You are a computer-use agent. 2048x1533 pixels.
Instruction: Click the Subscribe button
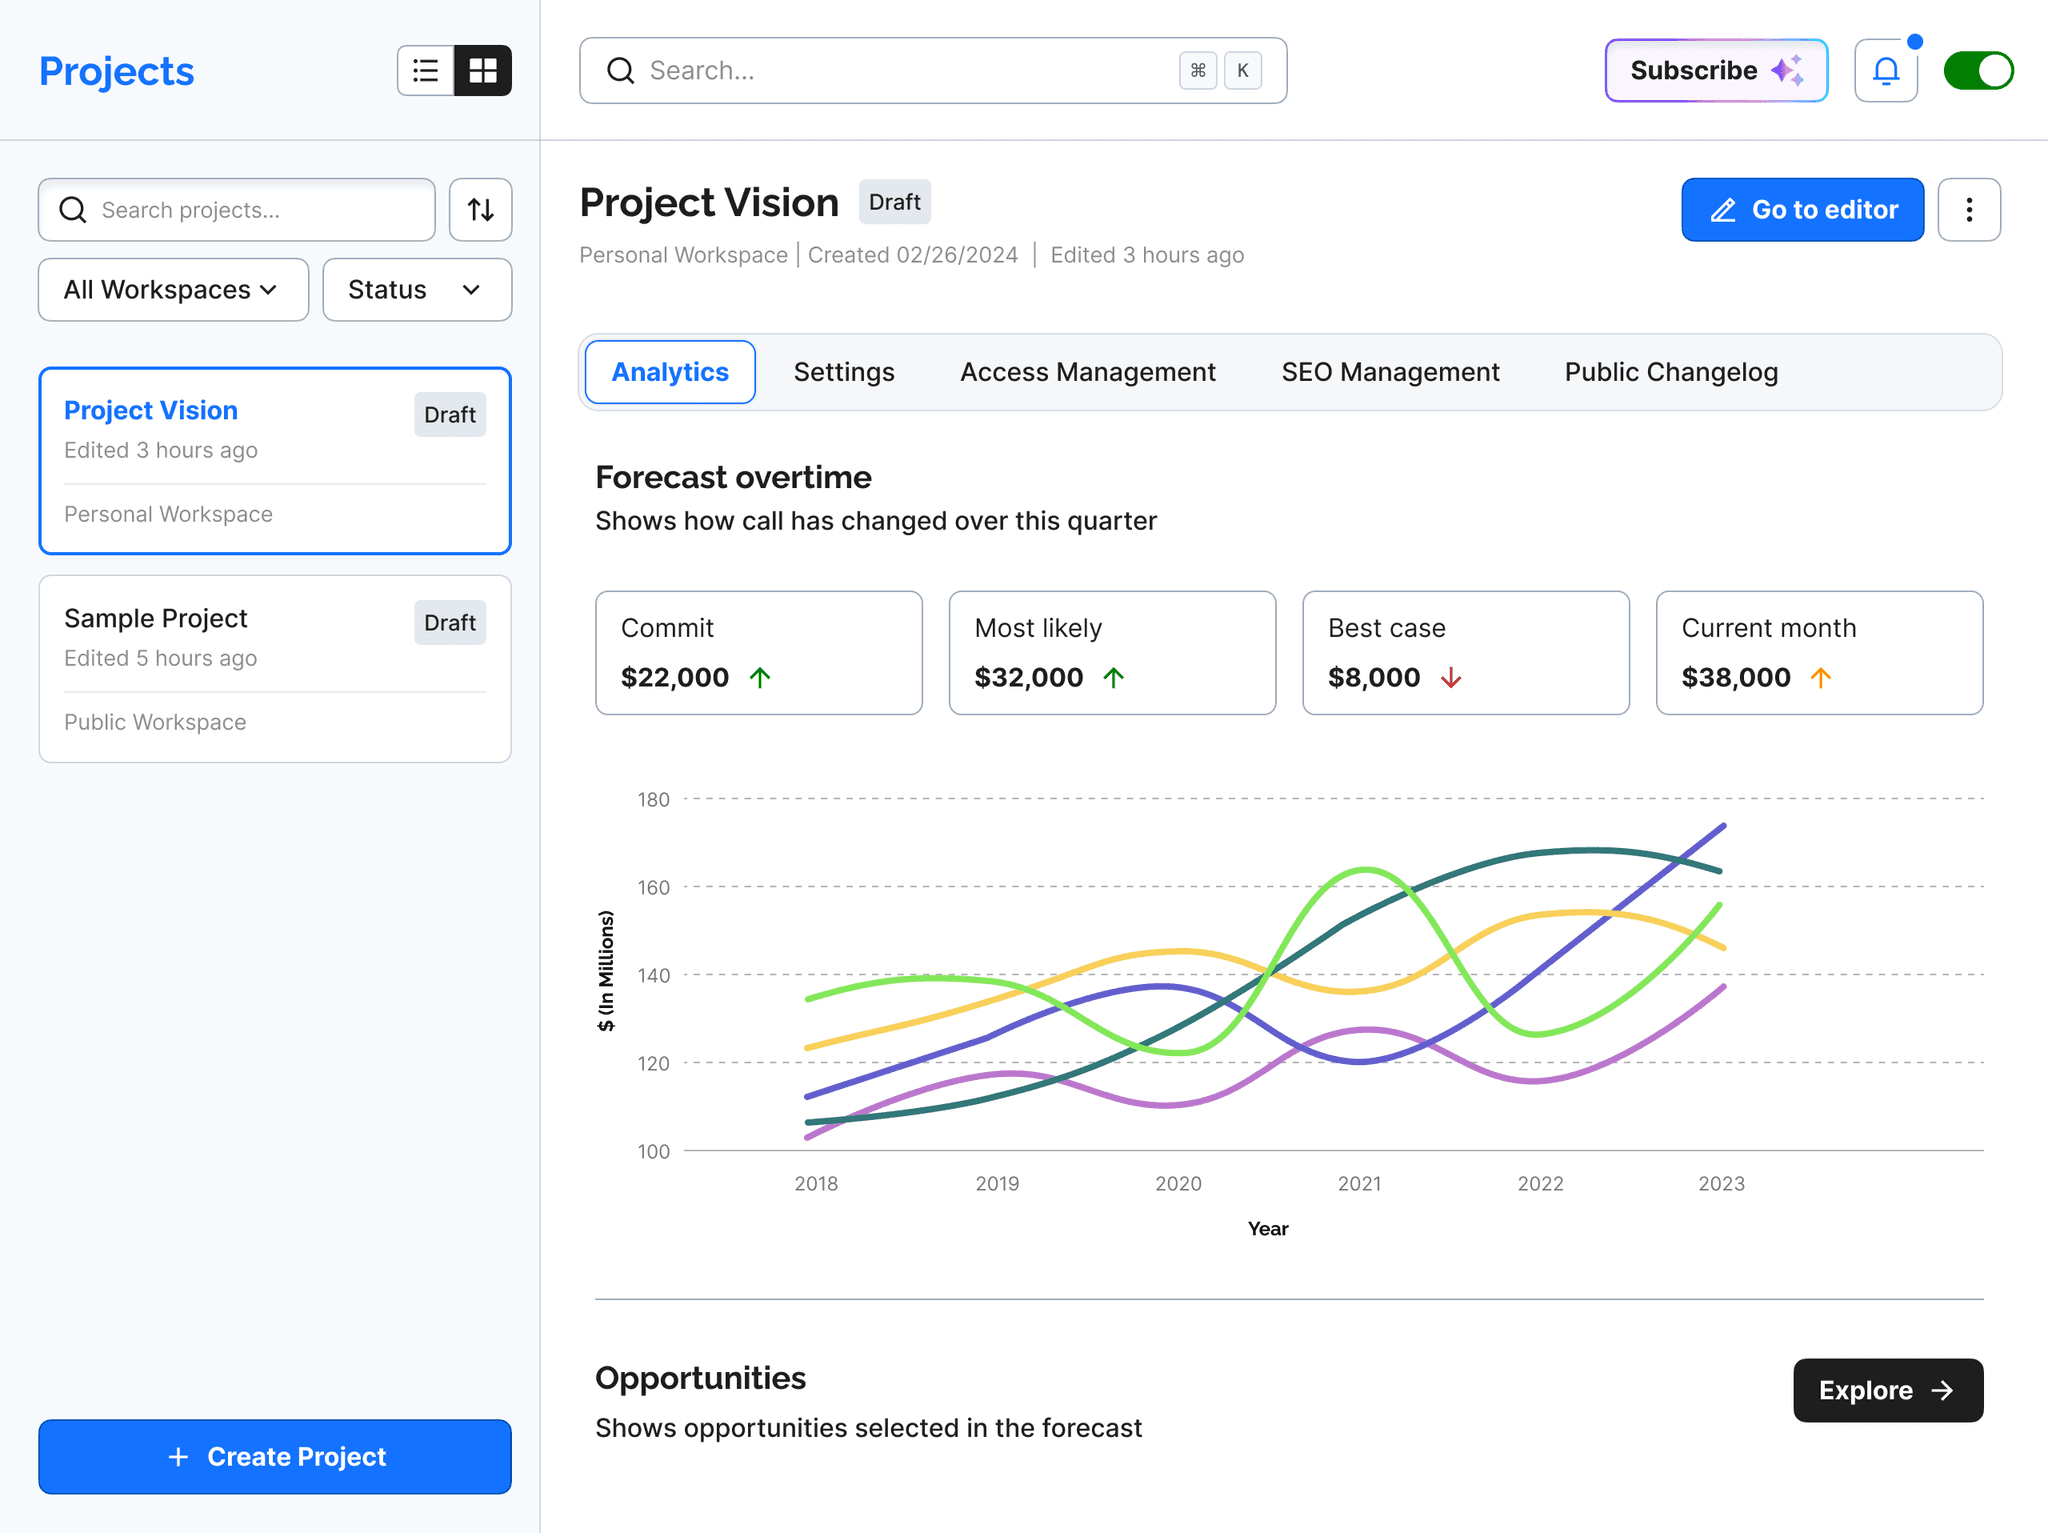coord(1716,71)
